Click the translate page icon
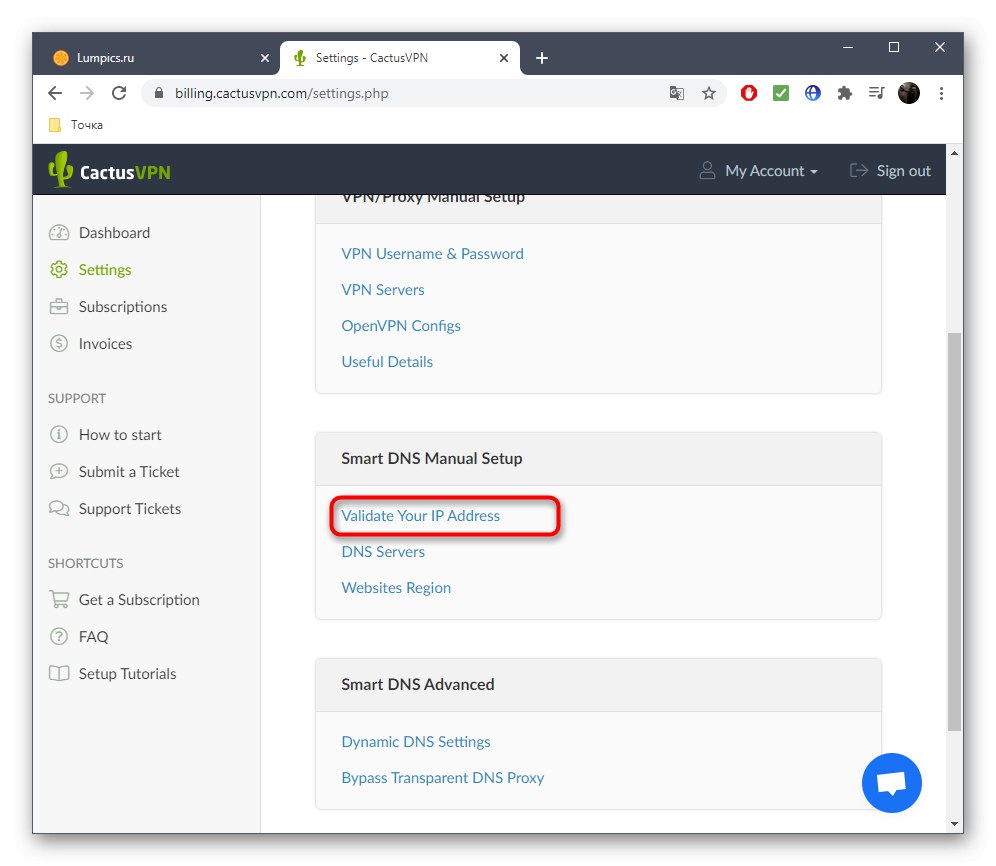This screenshot has width=996, height=866. (x=677, y=93)
